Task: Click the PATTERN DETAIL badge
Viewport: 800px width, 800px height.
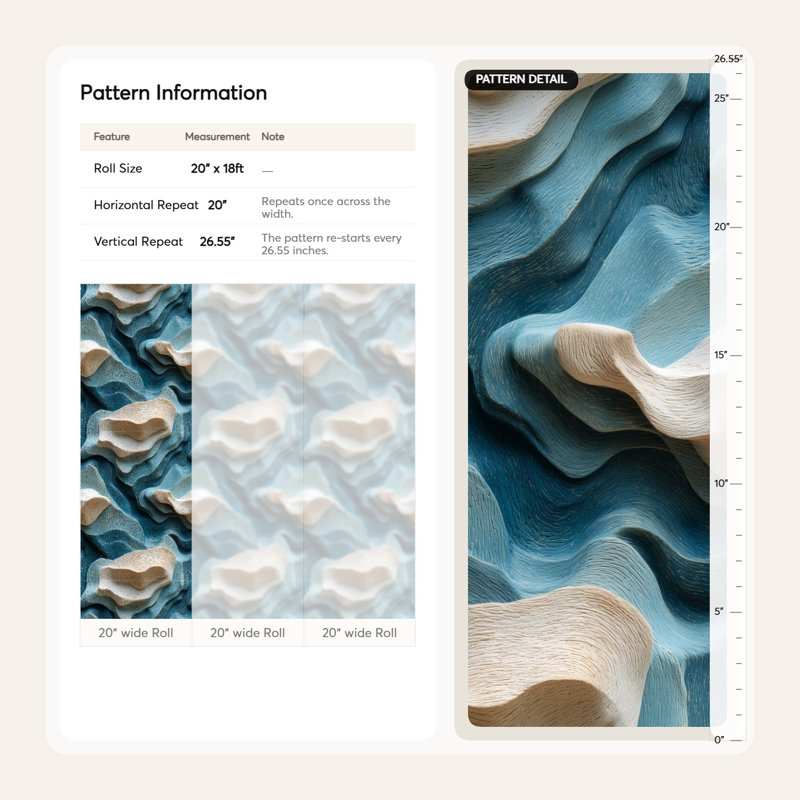Action: click(521, 80)
